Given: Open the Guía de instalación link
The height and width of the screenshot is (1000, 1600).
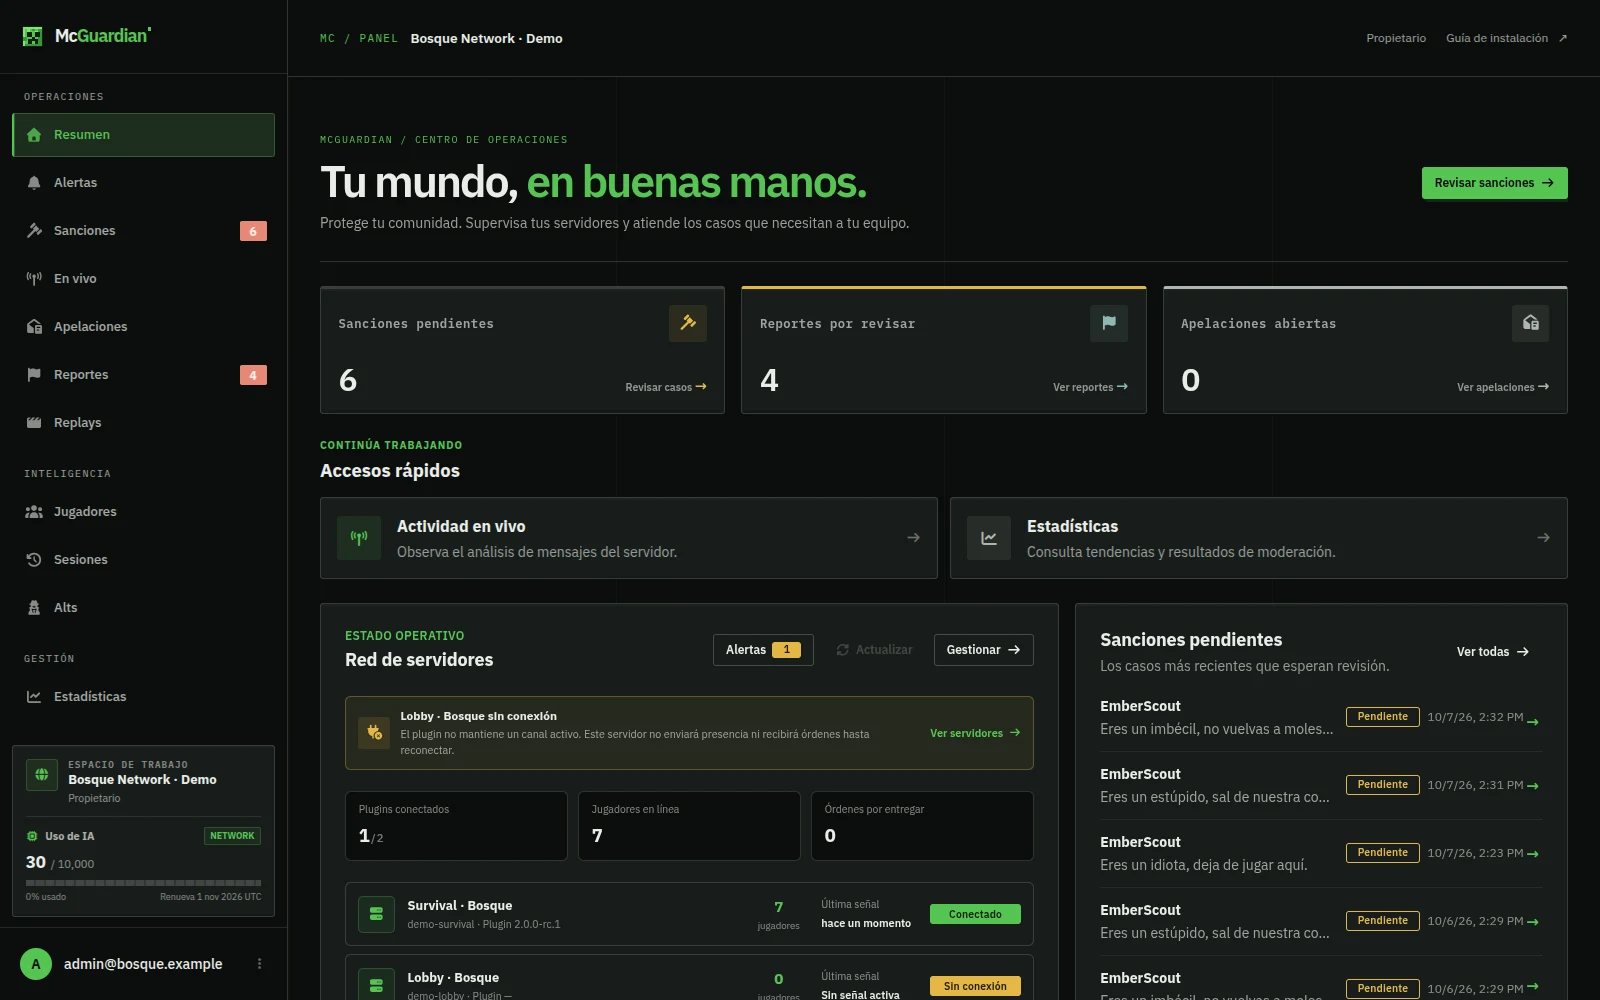Looking at the screenshot, I should pyautogui.click(x=1506, y=38).
